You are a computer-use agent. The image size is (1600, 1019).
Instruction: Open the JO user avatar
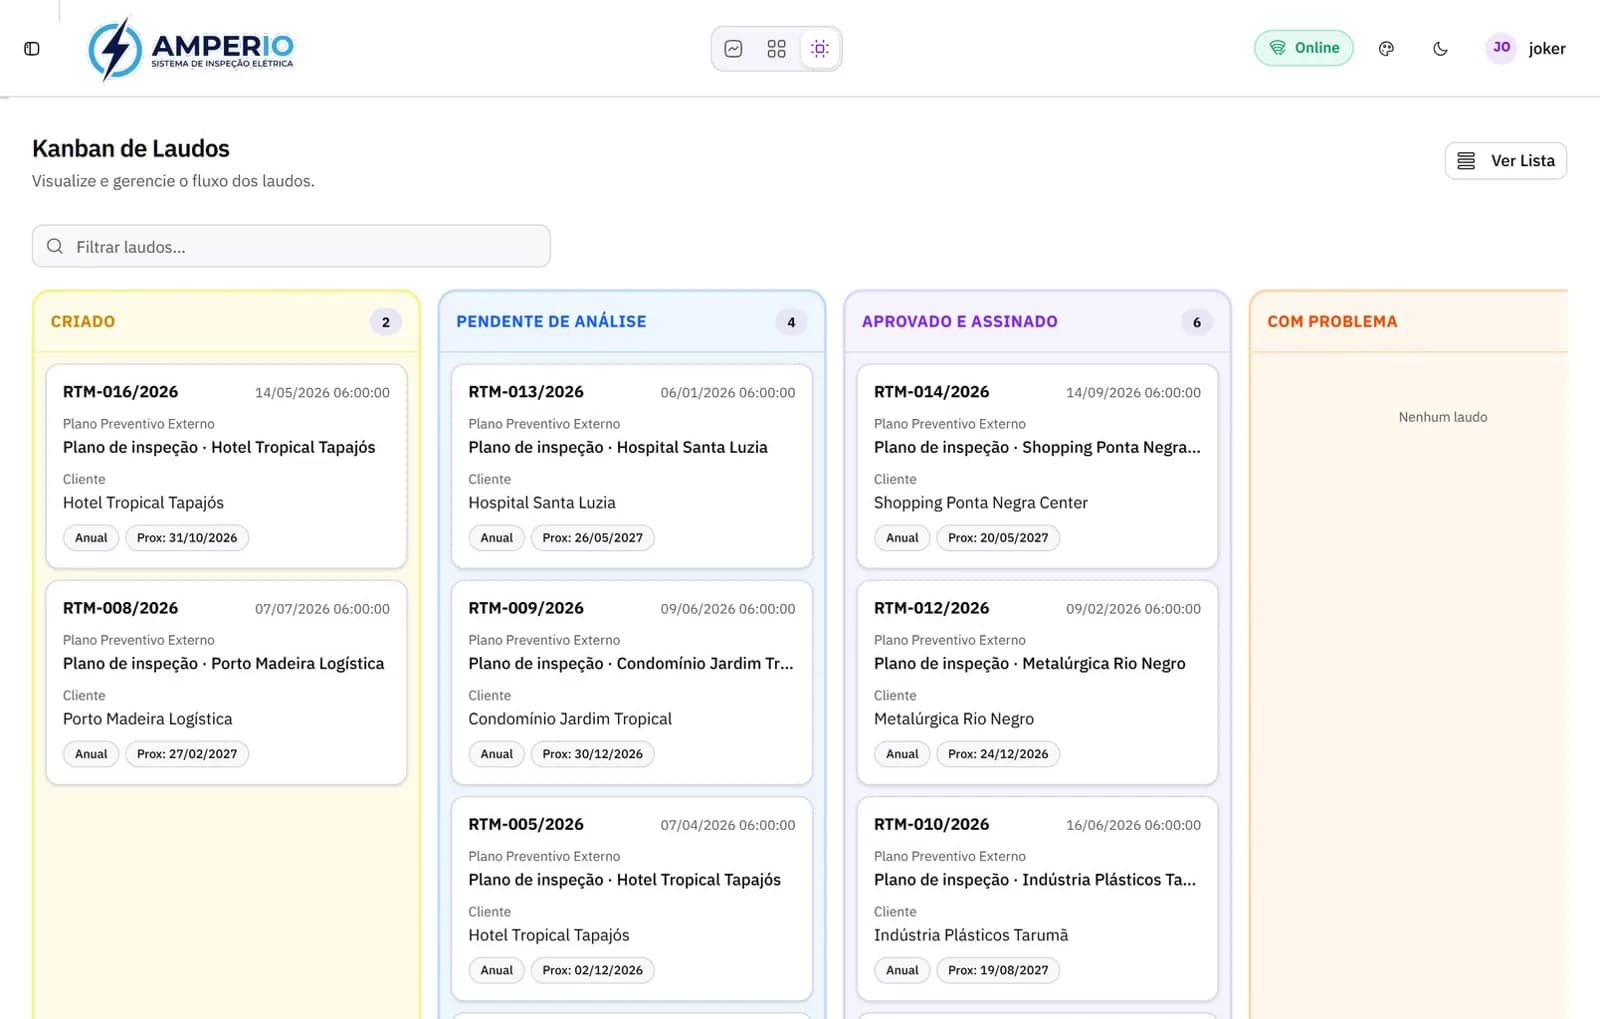pyautogui.click(x=1501, y=47)
